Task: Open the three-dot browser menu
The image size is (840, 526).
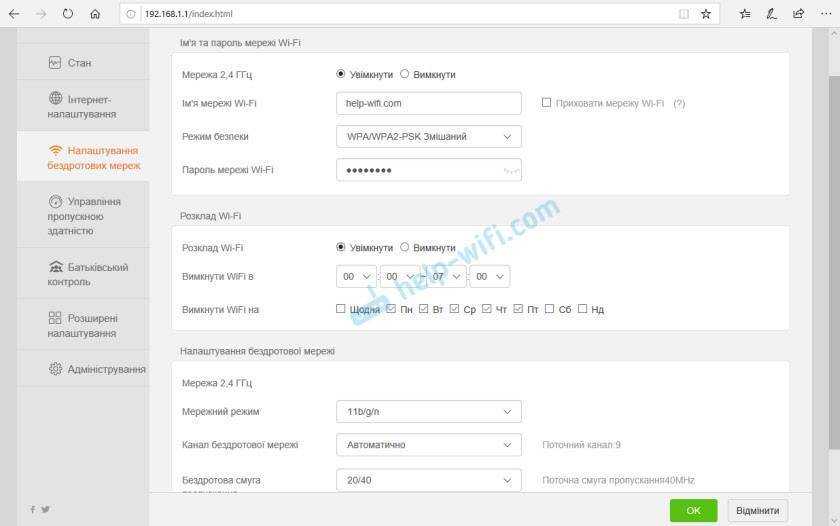Action: pos(825,14)
